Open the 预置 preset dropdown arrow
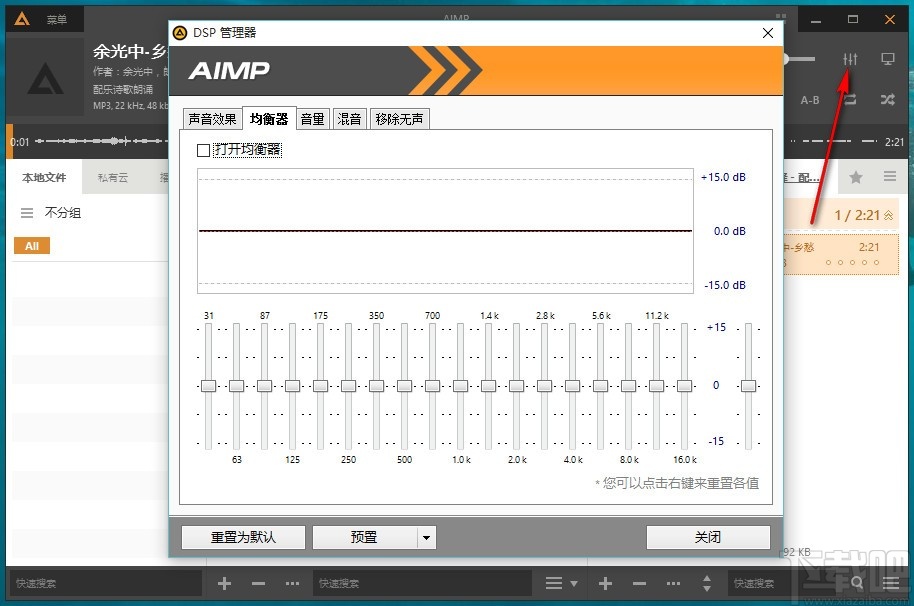The height and width of the screenshot is (606, 914). 427,537
